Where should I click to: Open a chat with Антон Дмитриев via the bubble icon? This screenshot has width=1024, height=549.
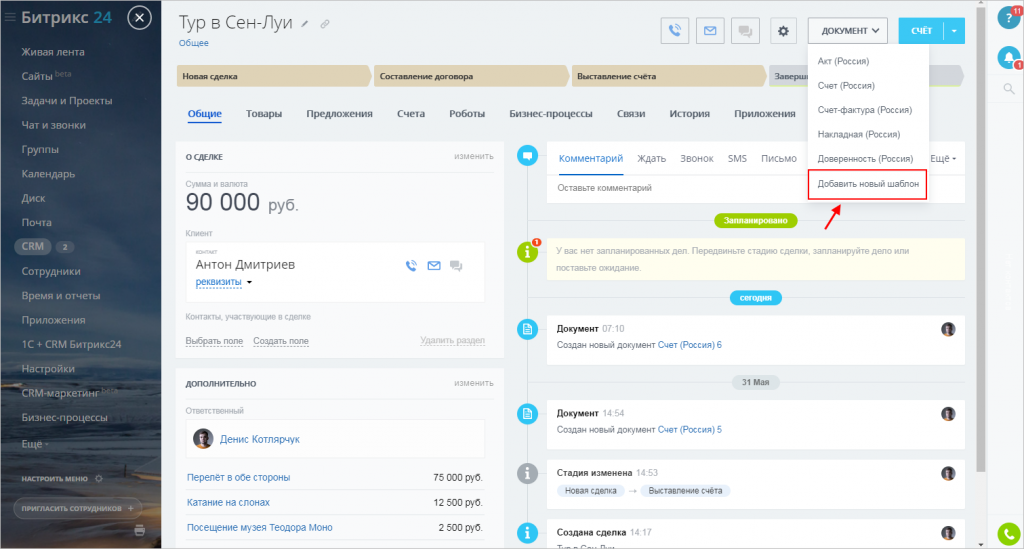[x=456, y=266]
